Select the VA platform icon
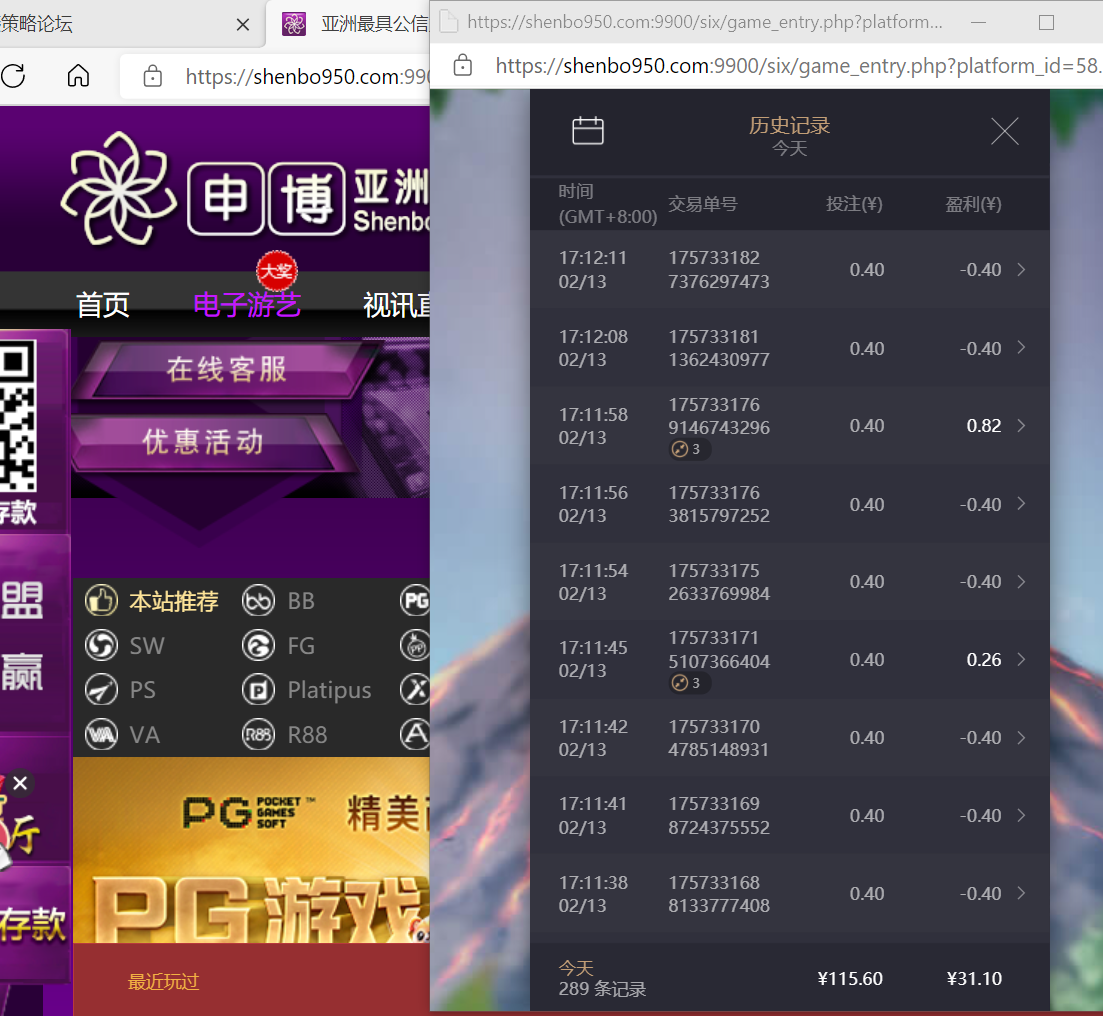 [x=101, y=735]
